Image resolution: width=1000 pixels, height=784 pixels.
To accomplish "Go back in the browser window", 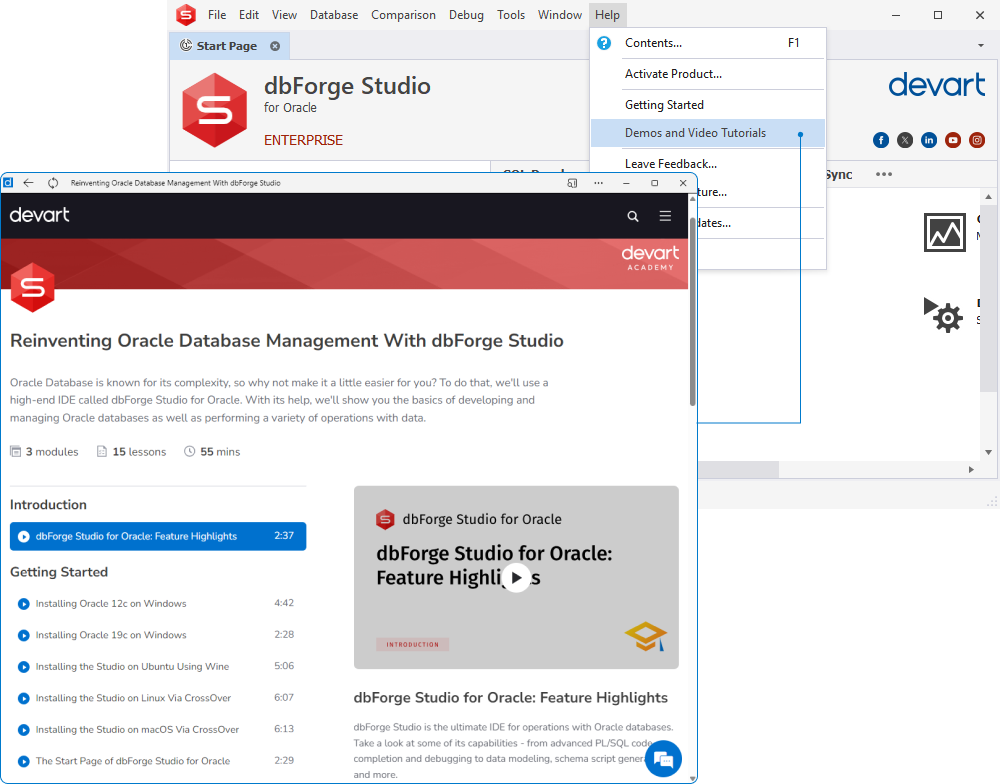I will coord(28,183).
